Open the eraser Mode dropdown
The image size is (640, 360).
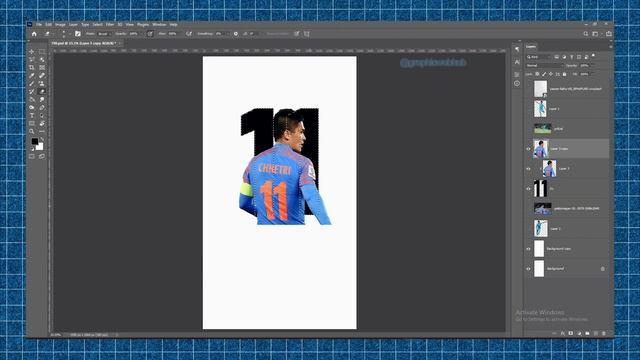click(x=104, y=34)
